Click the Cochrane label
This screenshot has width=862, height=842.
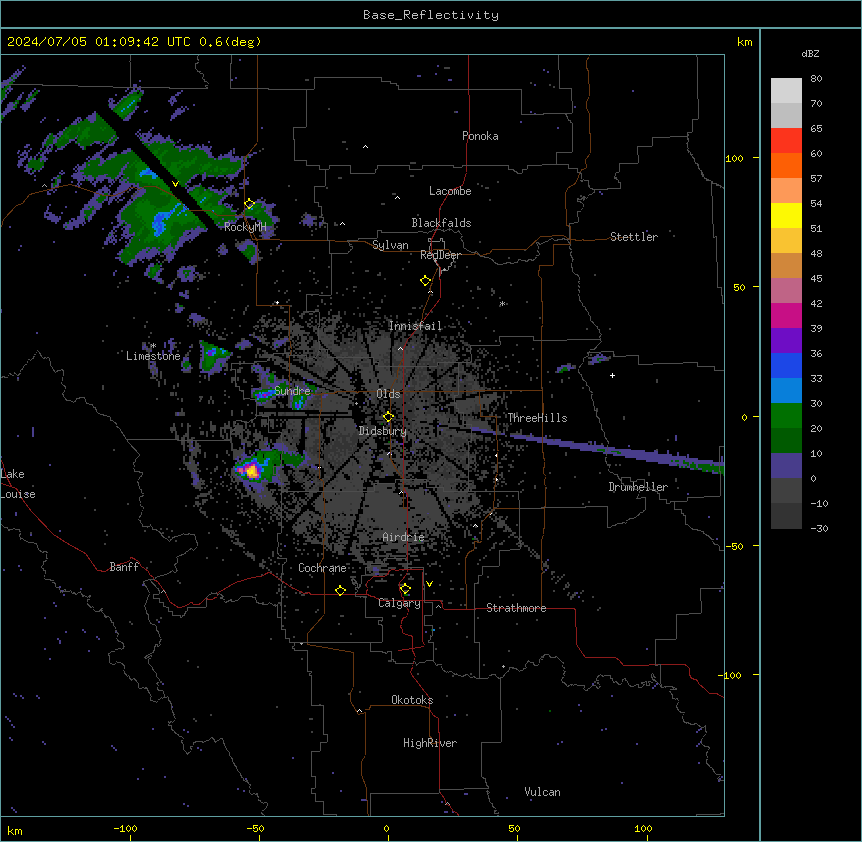coord(322,568)
